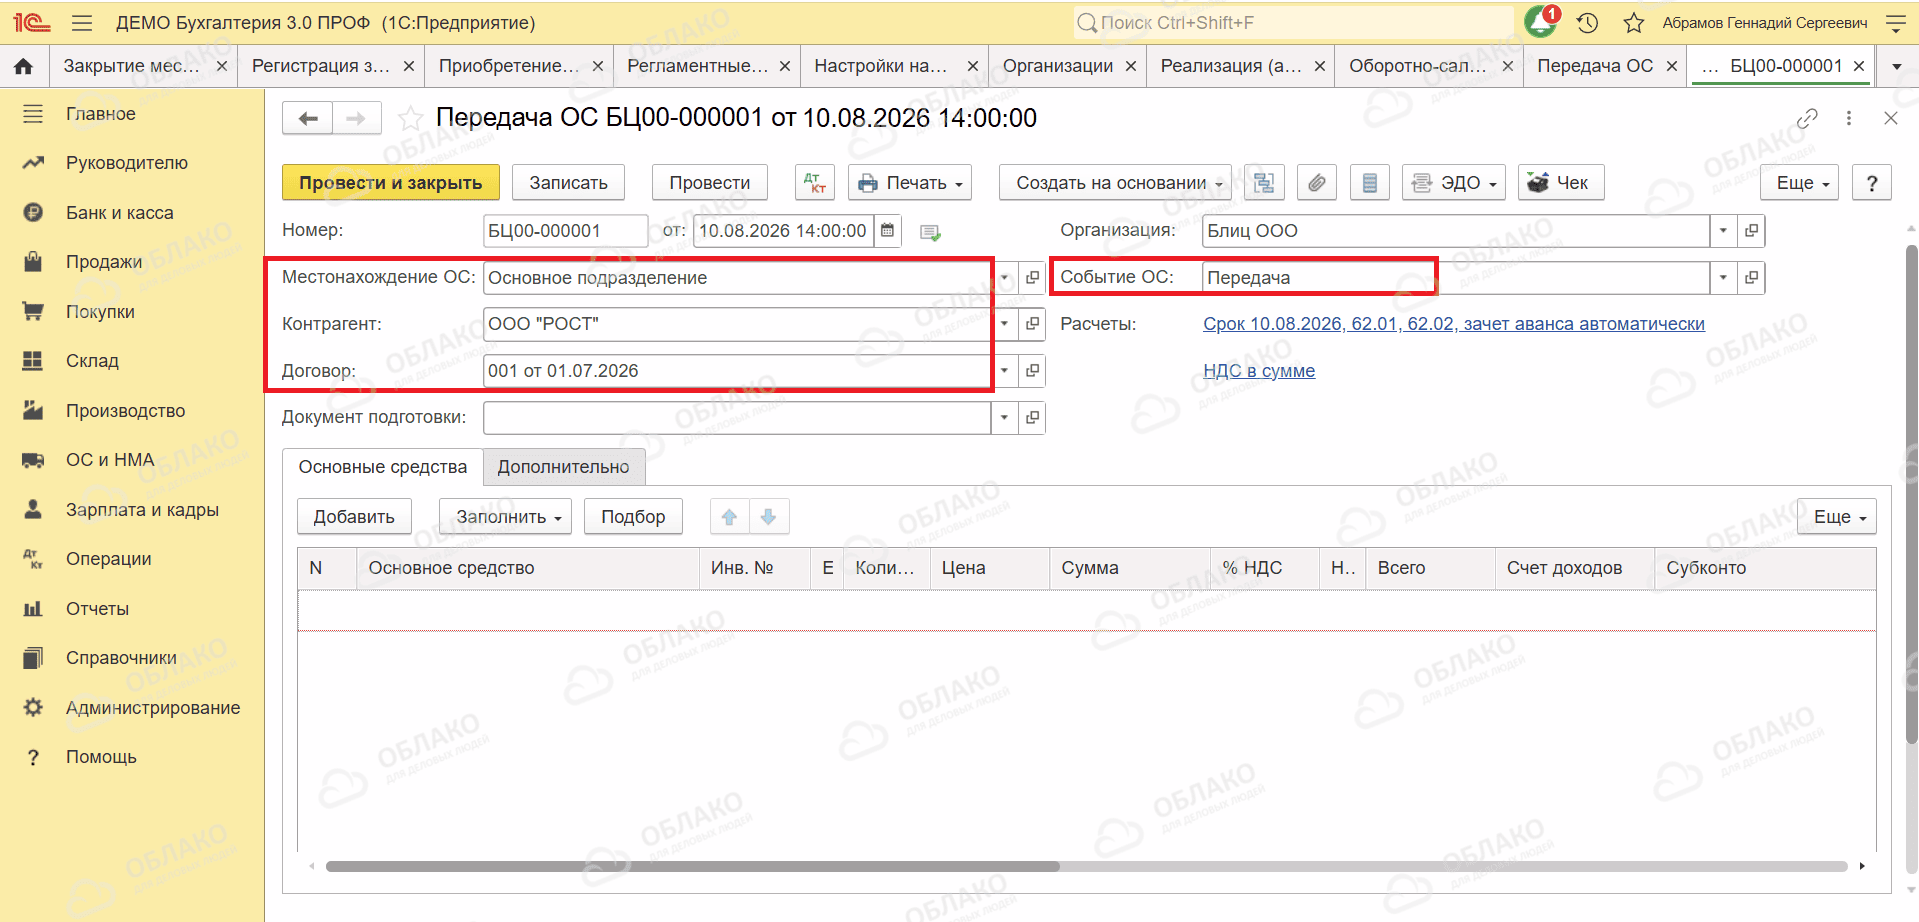Open the document structure icon
Screen dimensions: 1919x922
click(1264, 183)
